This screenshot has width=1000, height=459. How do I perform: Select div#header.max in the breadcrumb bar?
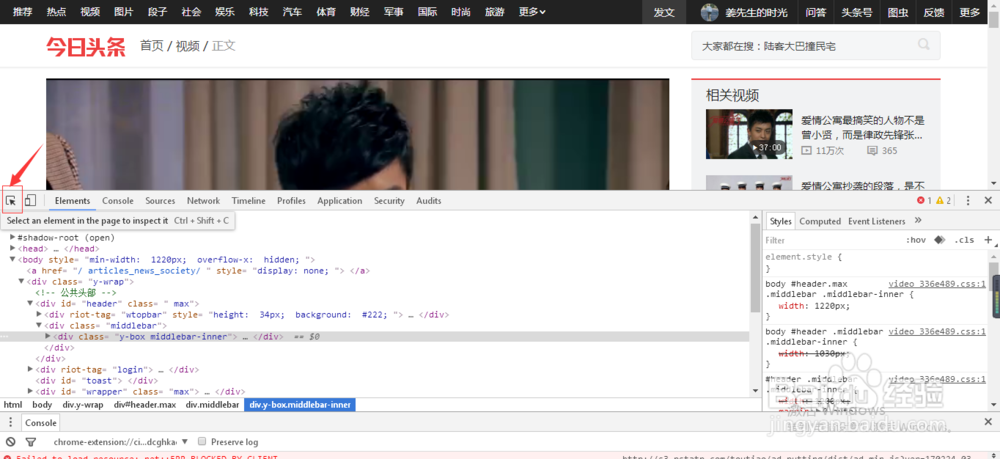click(145, 405)
